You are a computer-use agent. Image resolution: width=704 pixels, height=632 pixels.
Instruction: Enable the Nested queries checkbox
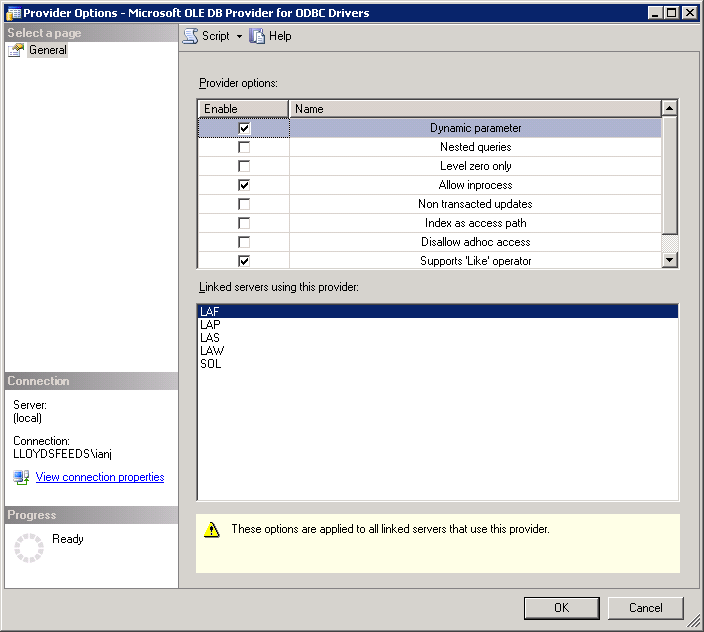tap(244, 147)
